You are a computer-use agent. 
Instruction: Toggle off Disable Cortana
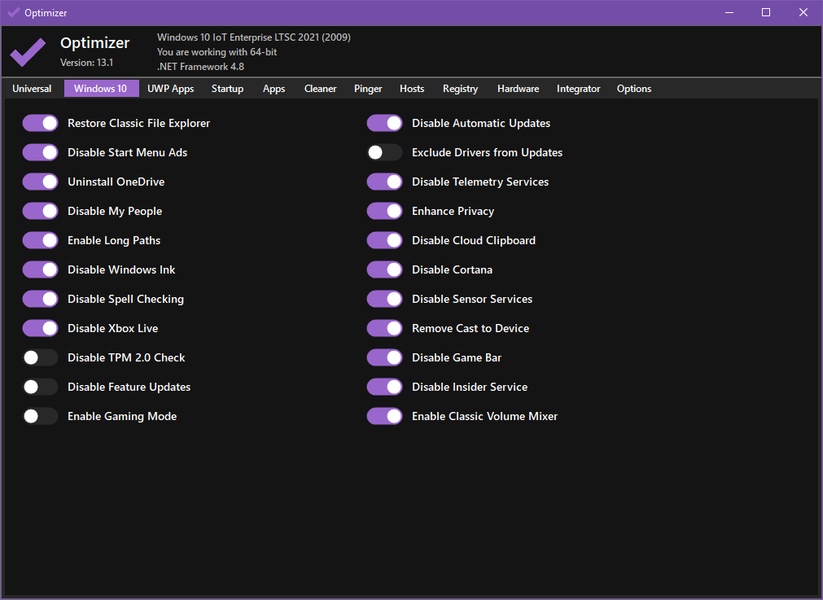click(x=385, y=270)
